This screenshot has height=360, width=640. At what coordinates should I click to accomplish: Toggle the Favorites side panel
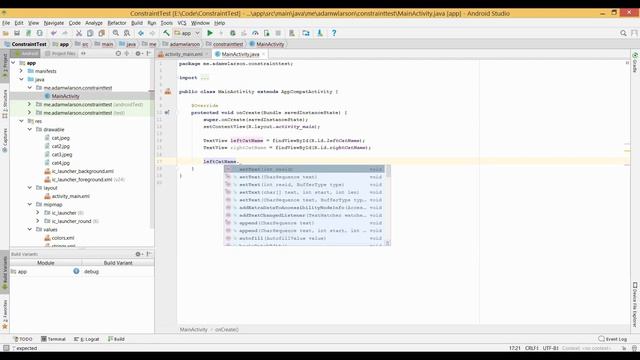point(5,314)
